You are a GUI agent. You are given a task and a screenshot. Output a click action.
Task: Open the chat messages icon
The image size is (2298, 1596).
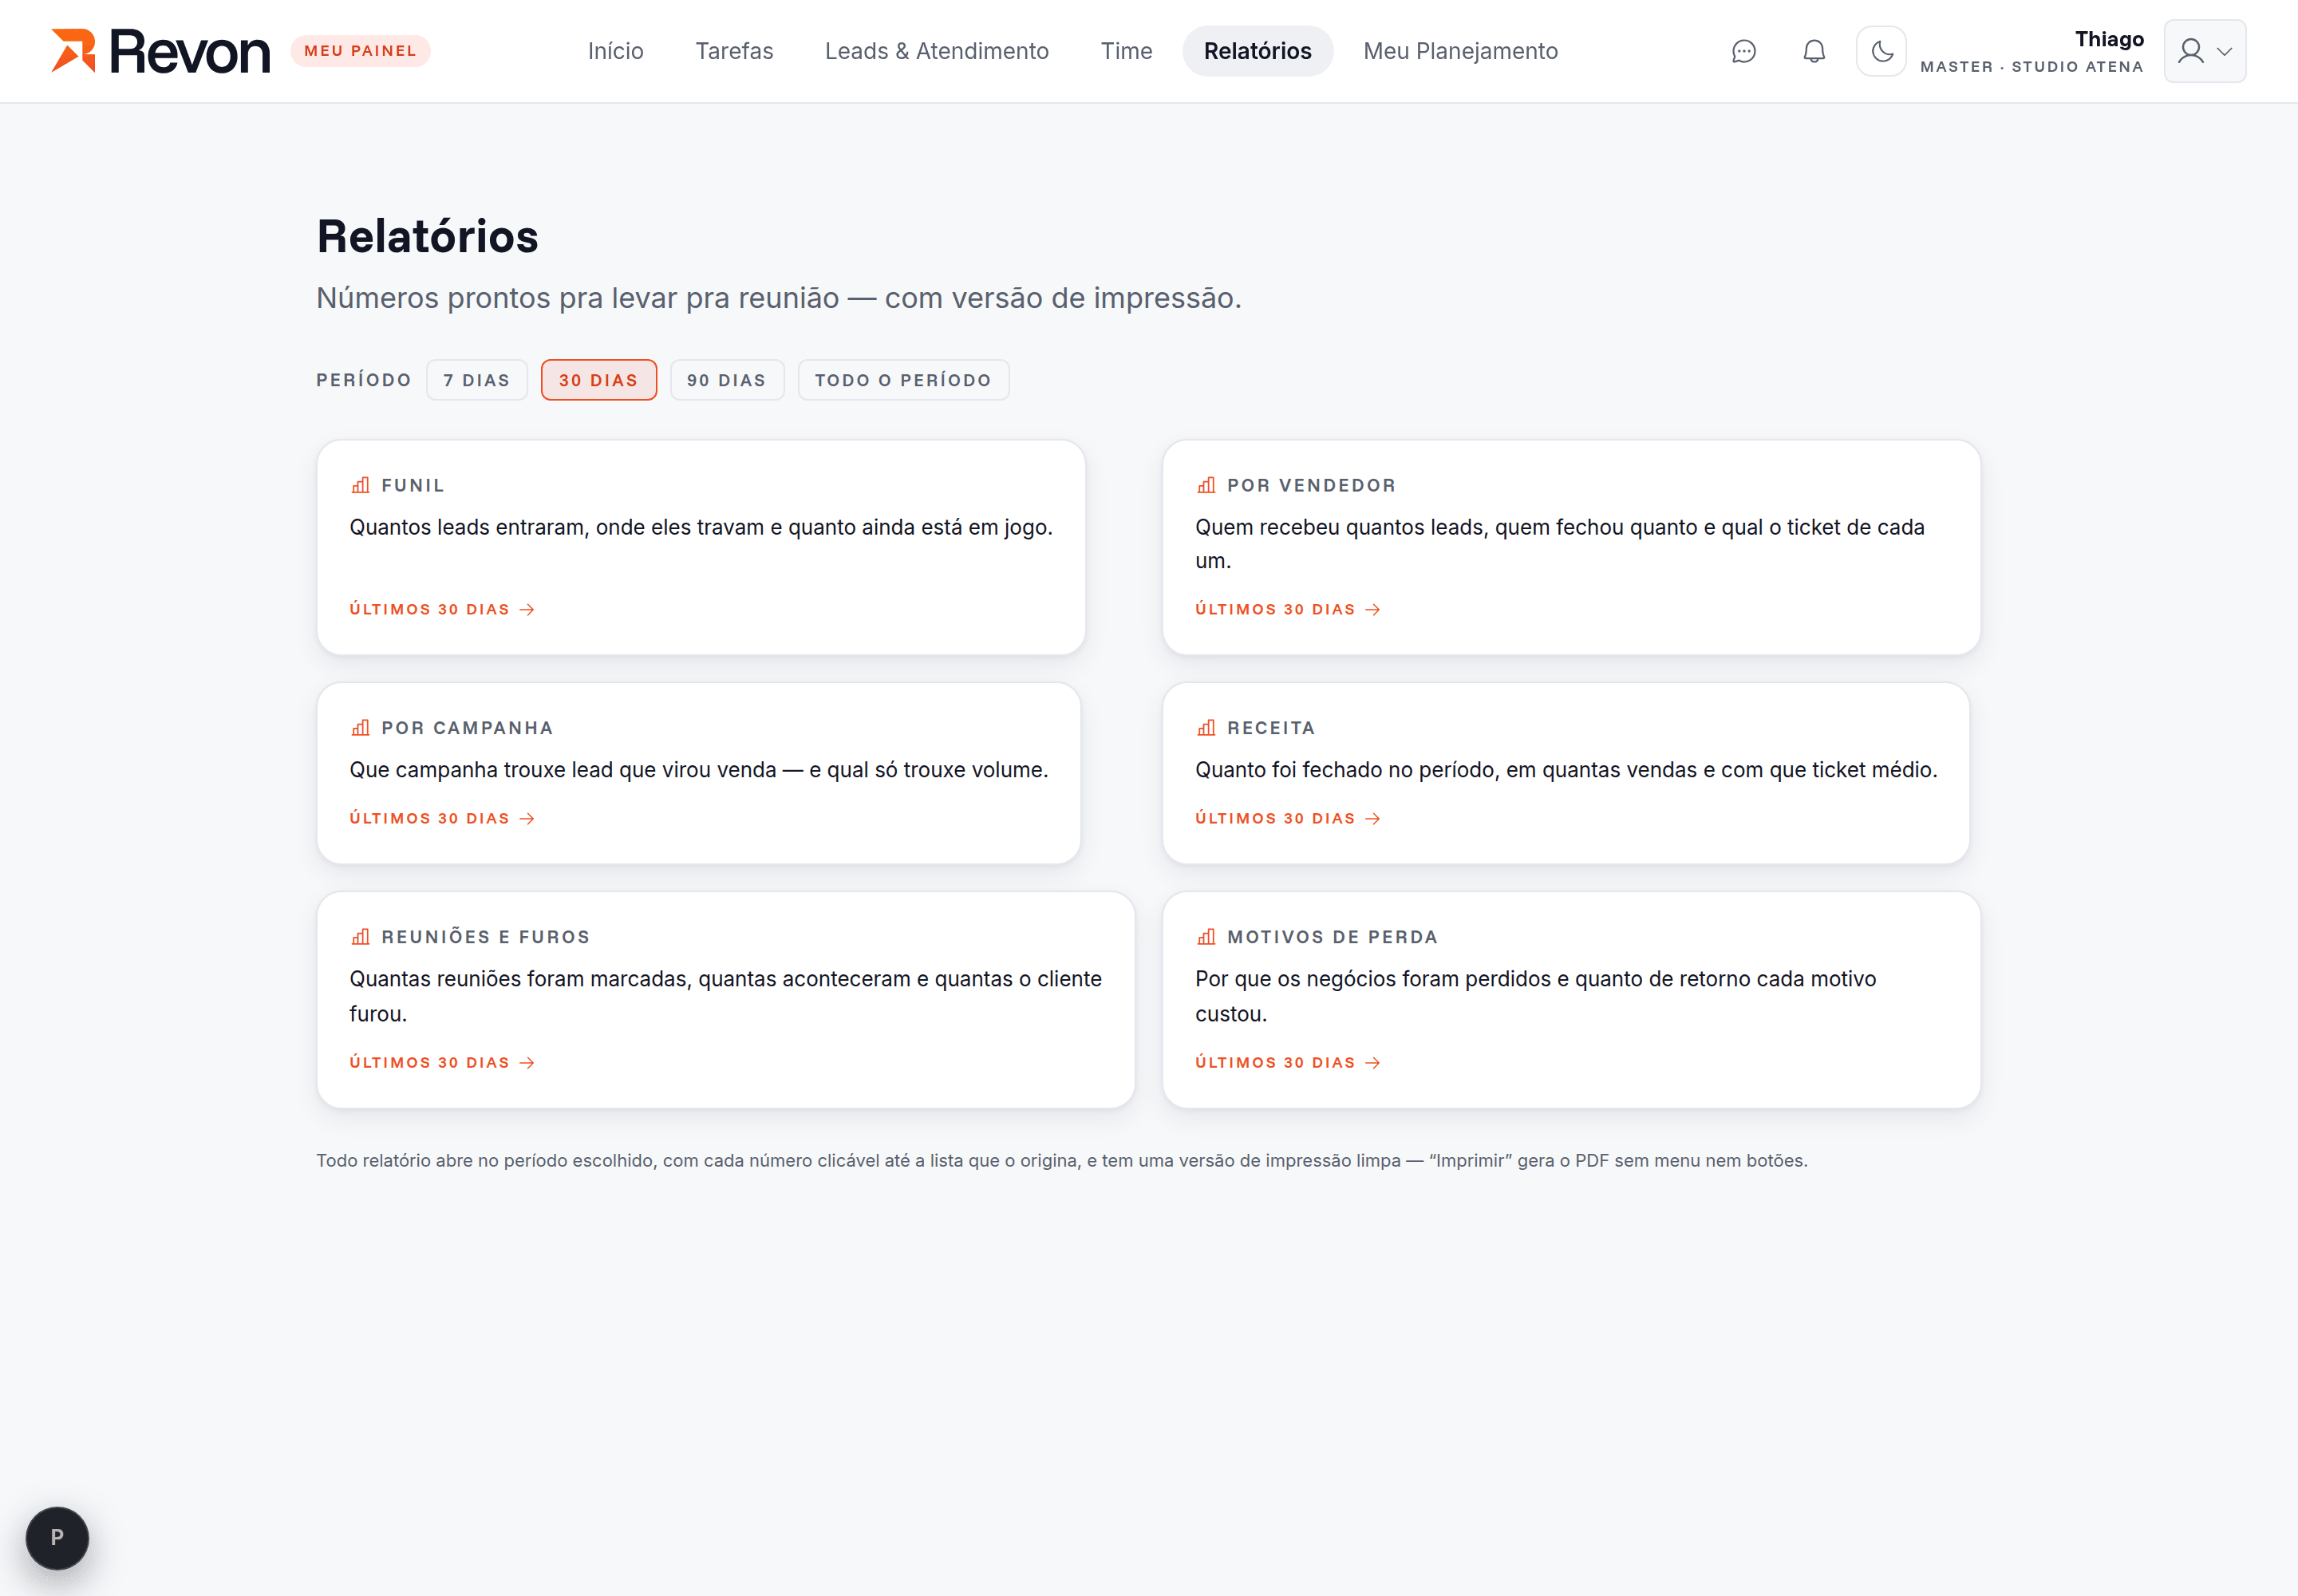click(1743, 51)
